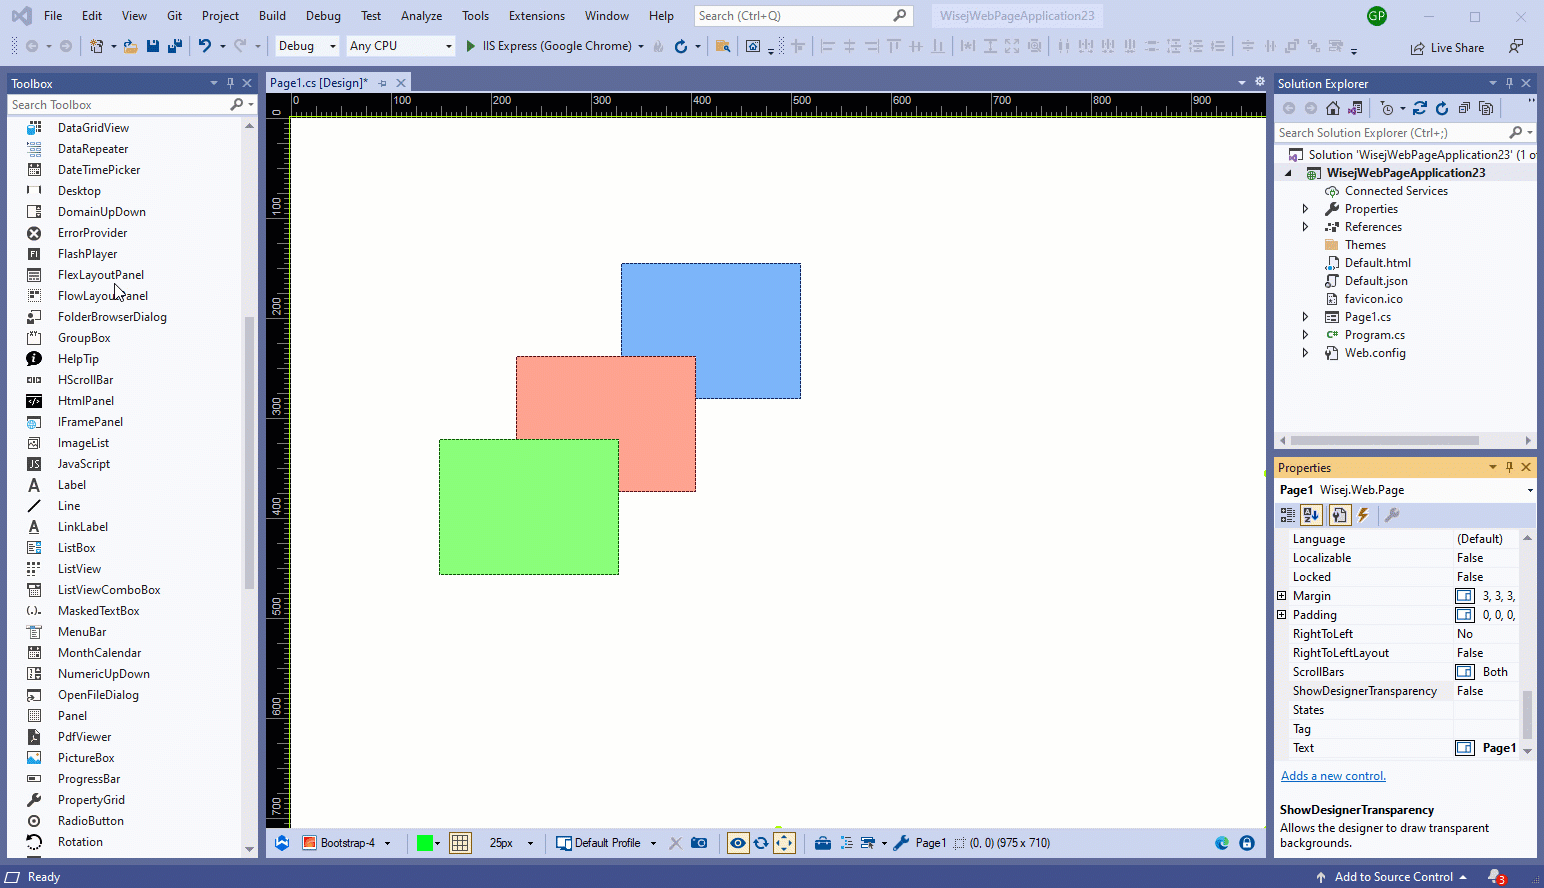Image resolution: width=1544 pixels, height=888 pixels.
Task: Click the 'Adds a new control.' link
Action: [x=1333, y=776]
